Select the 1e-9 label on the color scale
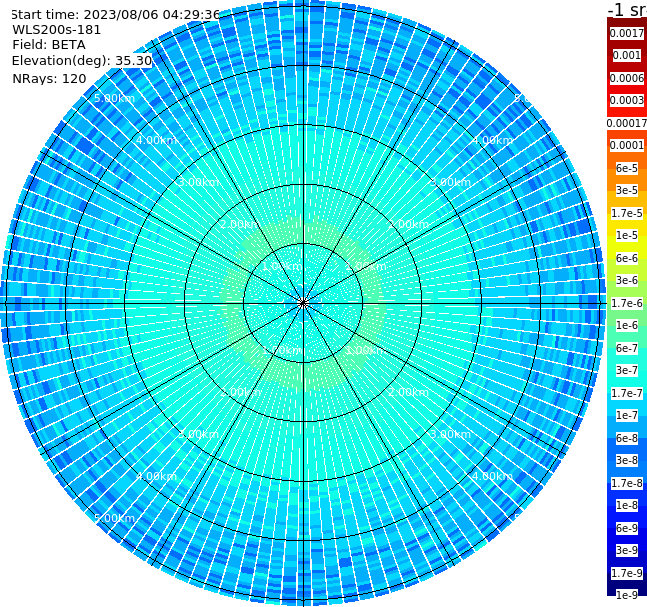Viewport: 647px width, 607px height. point(627,595)
